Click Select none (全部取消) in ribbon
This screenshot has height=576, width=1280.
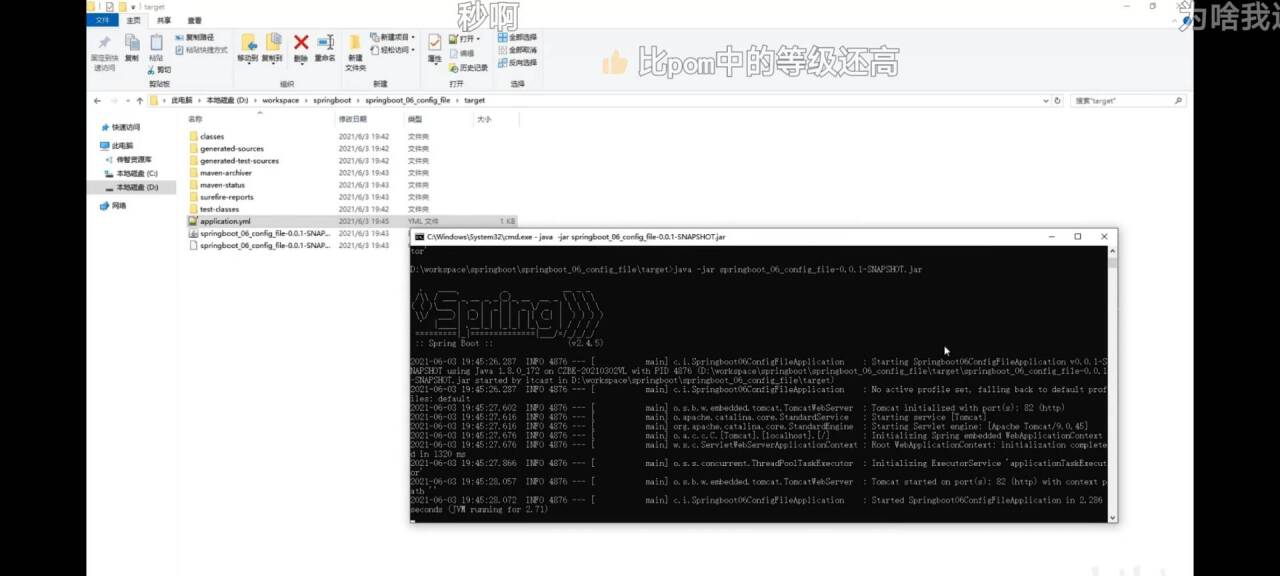click(x=517, y=50)
